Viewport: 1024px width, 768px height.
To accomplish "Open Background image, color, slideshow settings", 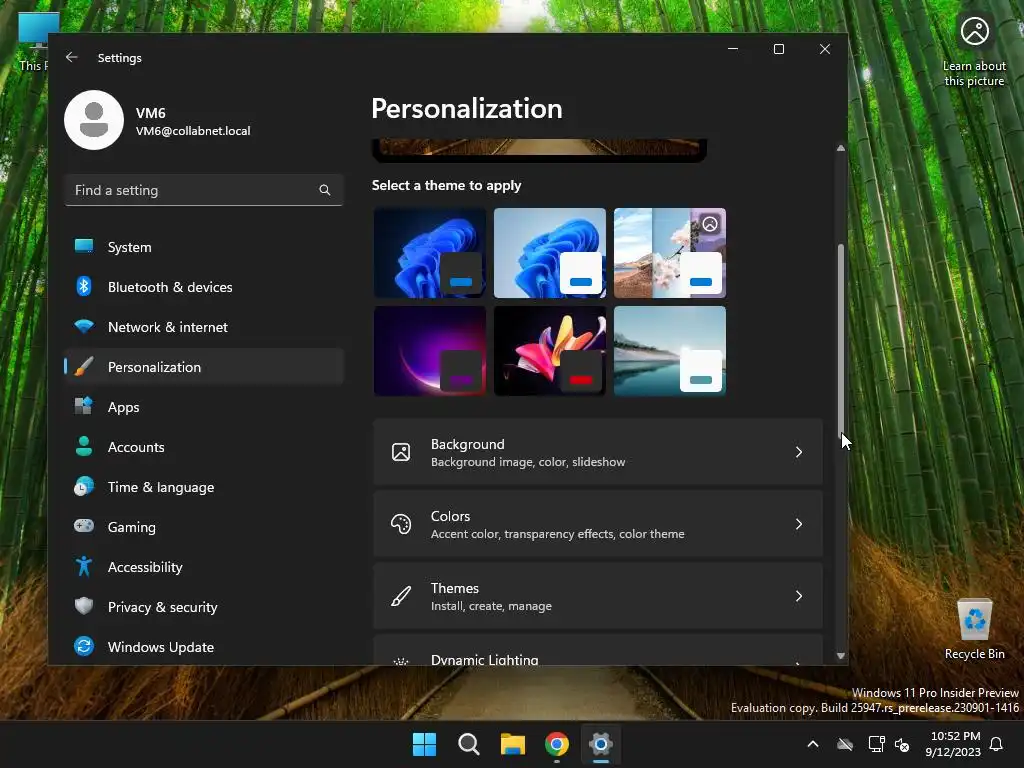I will [598, 452].
